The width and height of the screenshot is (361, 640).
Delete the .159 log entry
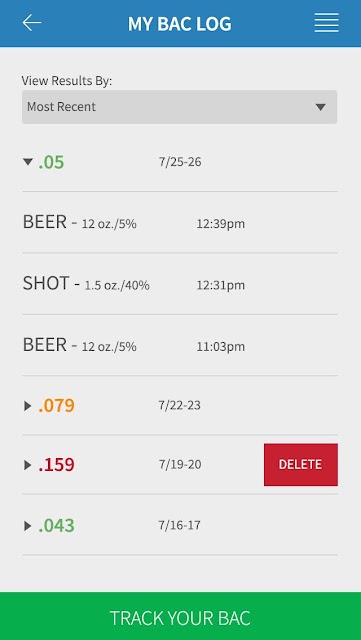pos(301,464)
